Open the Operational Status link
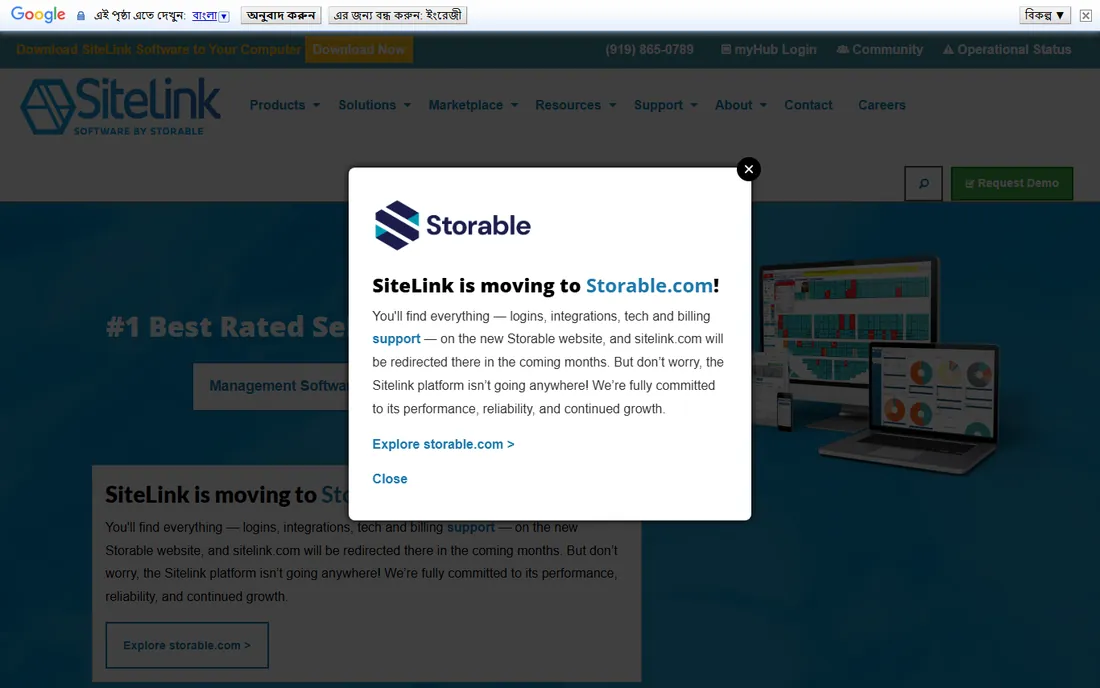 tap(1007, 50)
